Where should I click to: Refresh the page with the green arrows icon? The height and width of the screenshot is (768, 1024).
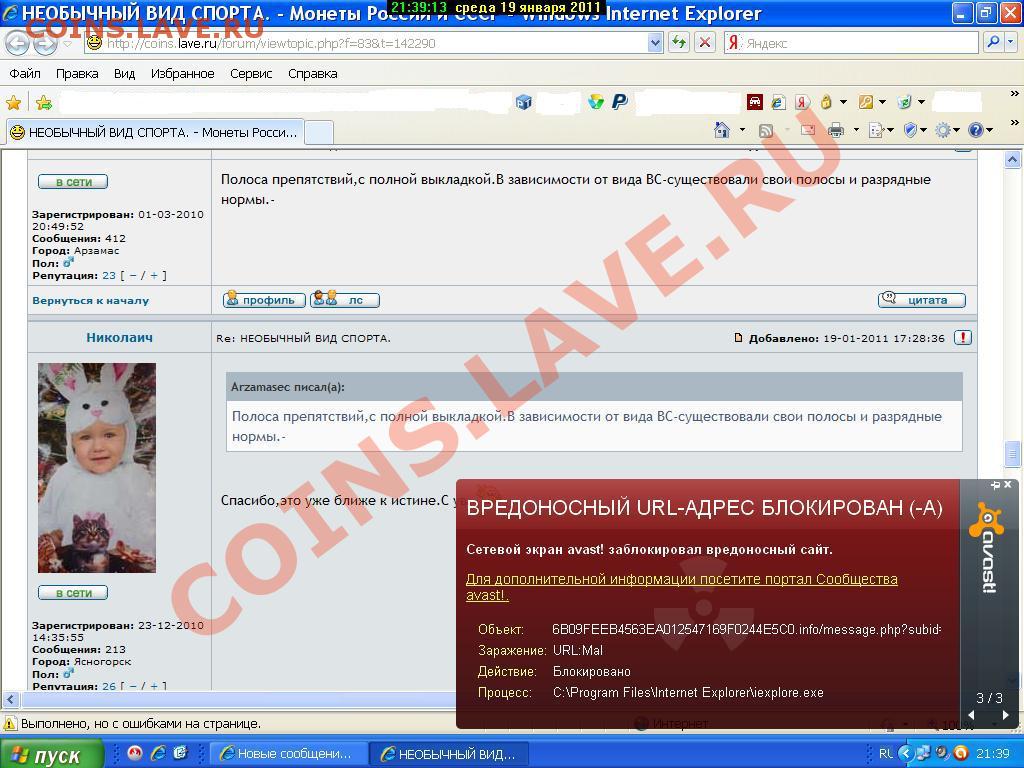pos(679,43)
